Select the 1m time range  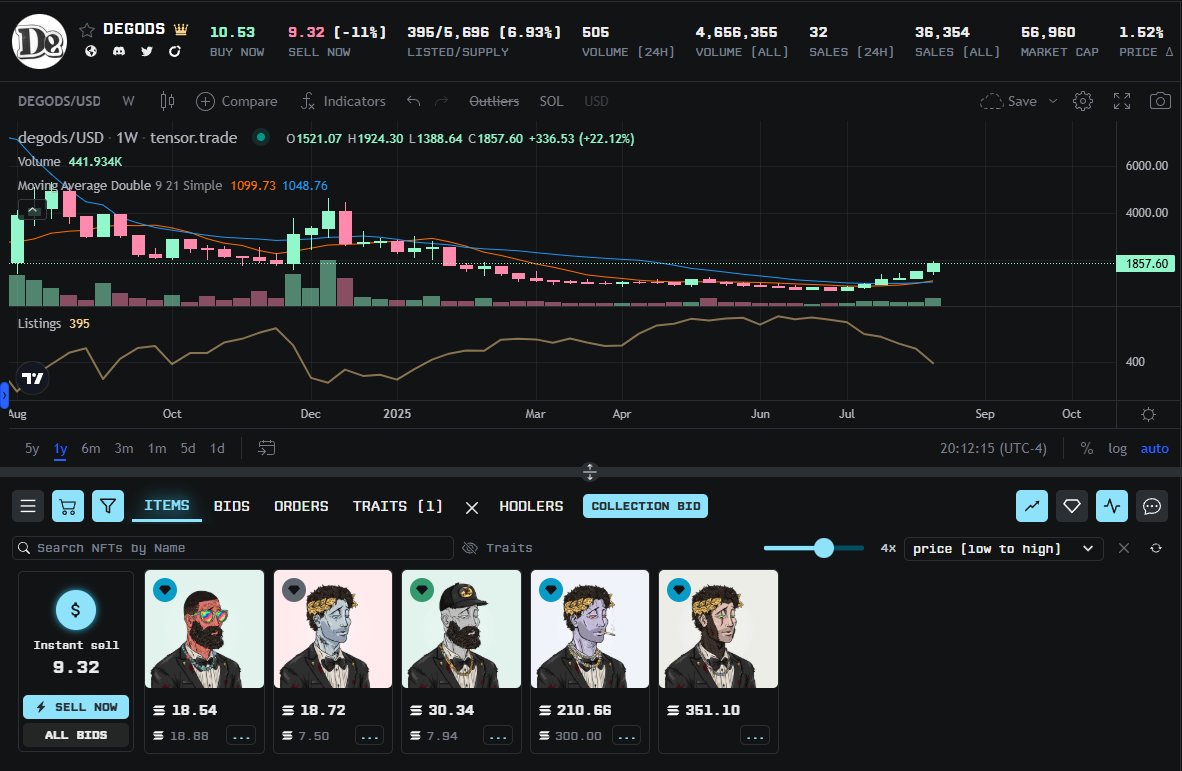pos(157,448)
